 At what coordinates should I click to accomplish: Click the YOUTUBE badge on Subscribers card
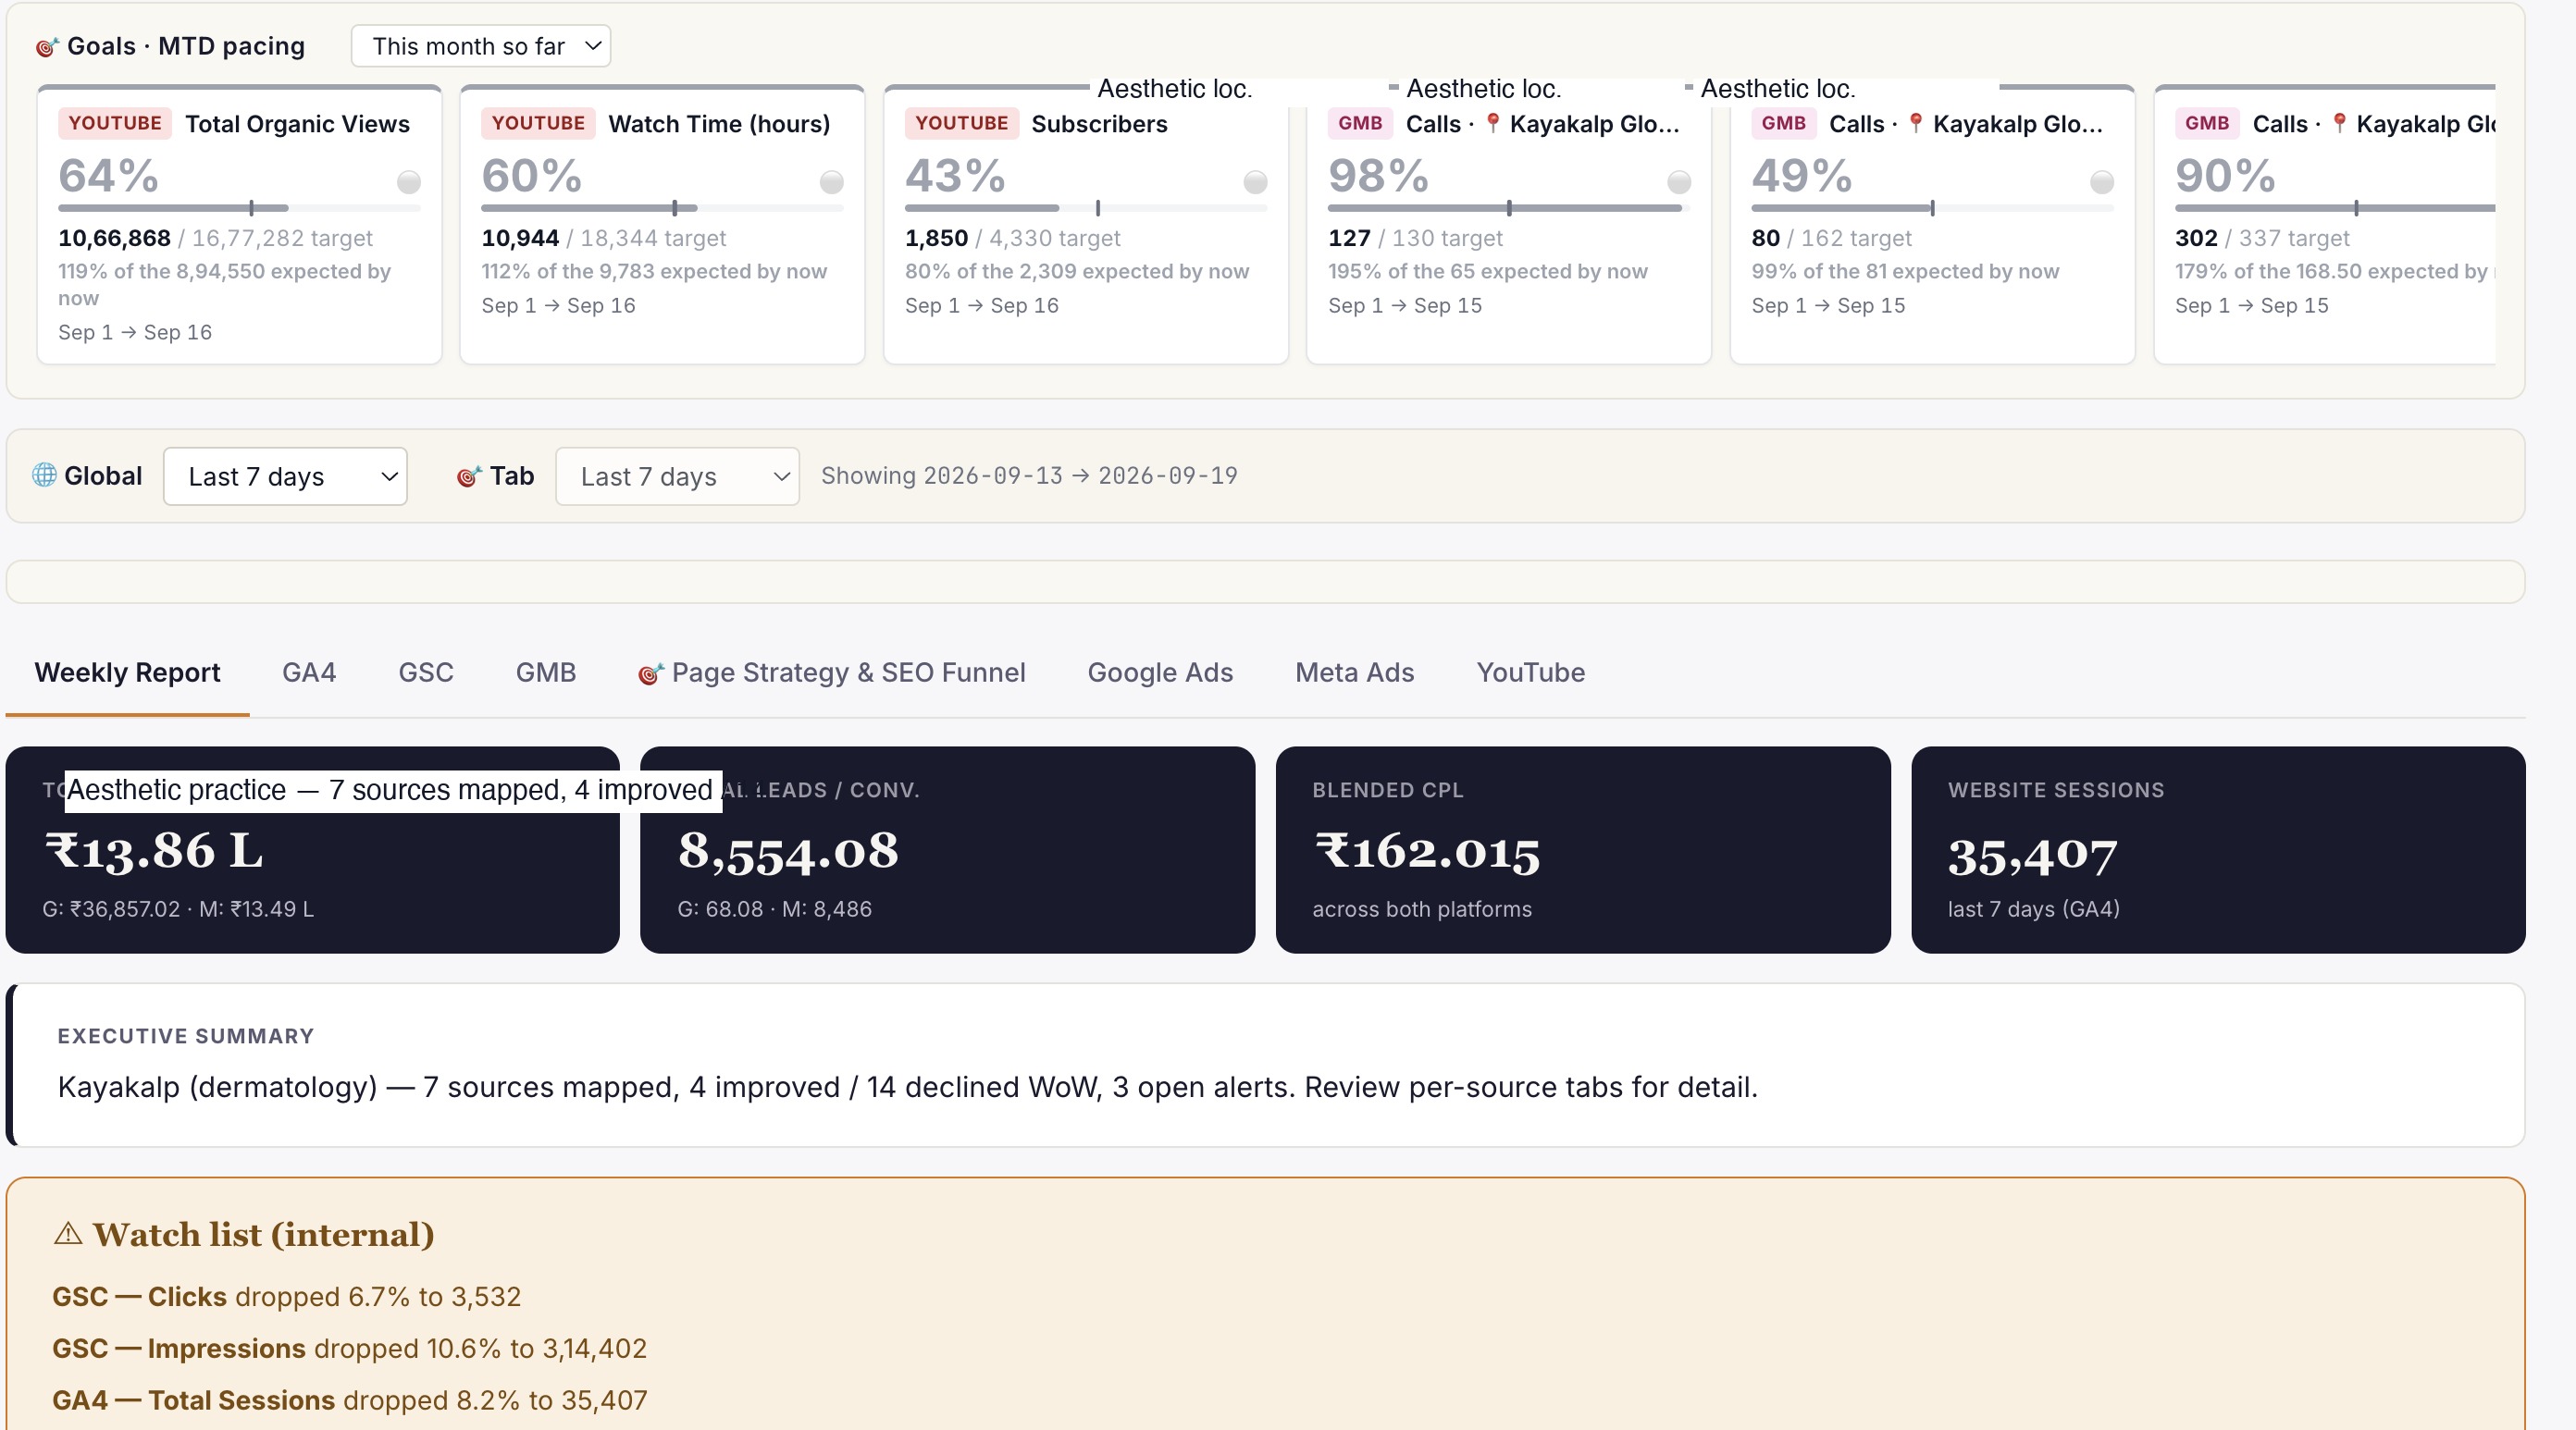click(x=962, y=123)
